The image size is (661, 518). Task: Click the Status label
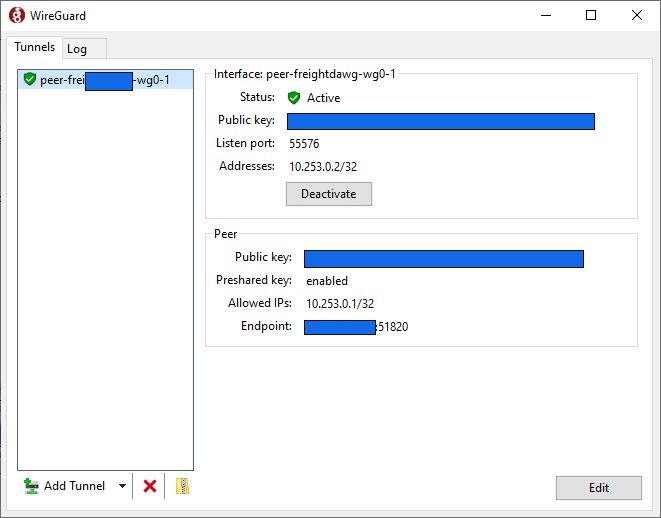[257, 97]
